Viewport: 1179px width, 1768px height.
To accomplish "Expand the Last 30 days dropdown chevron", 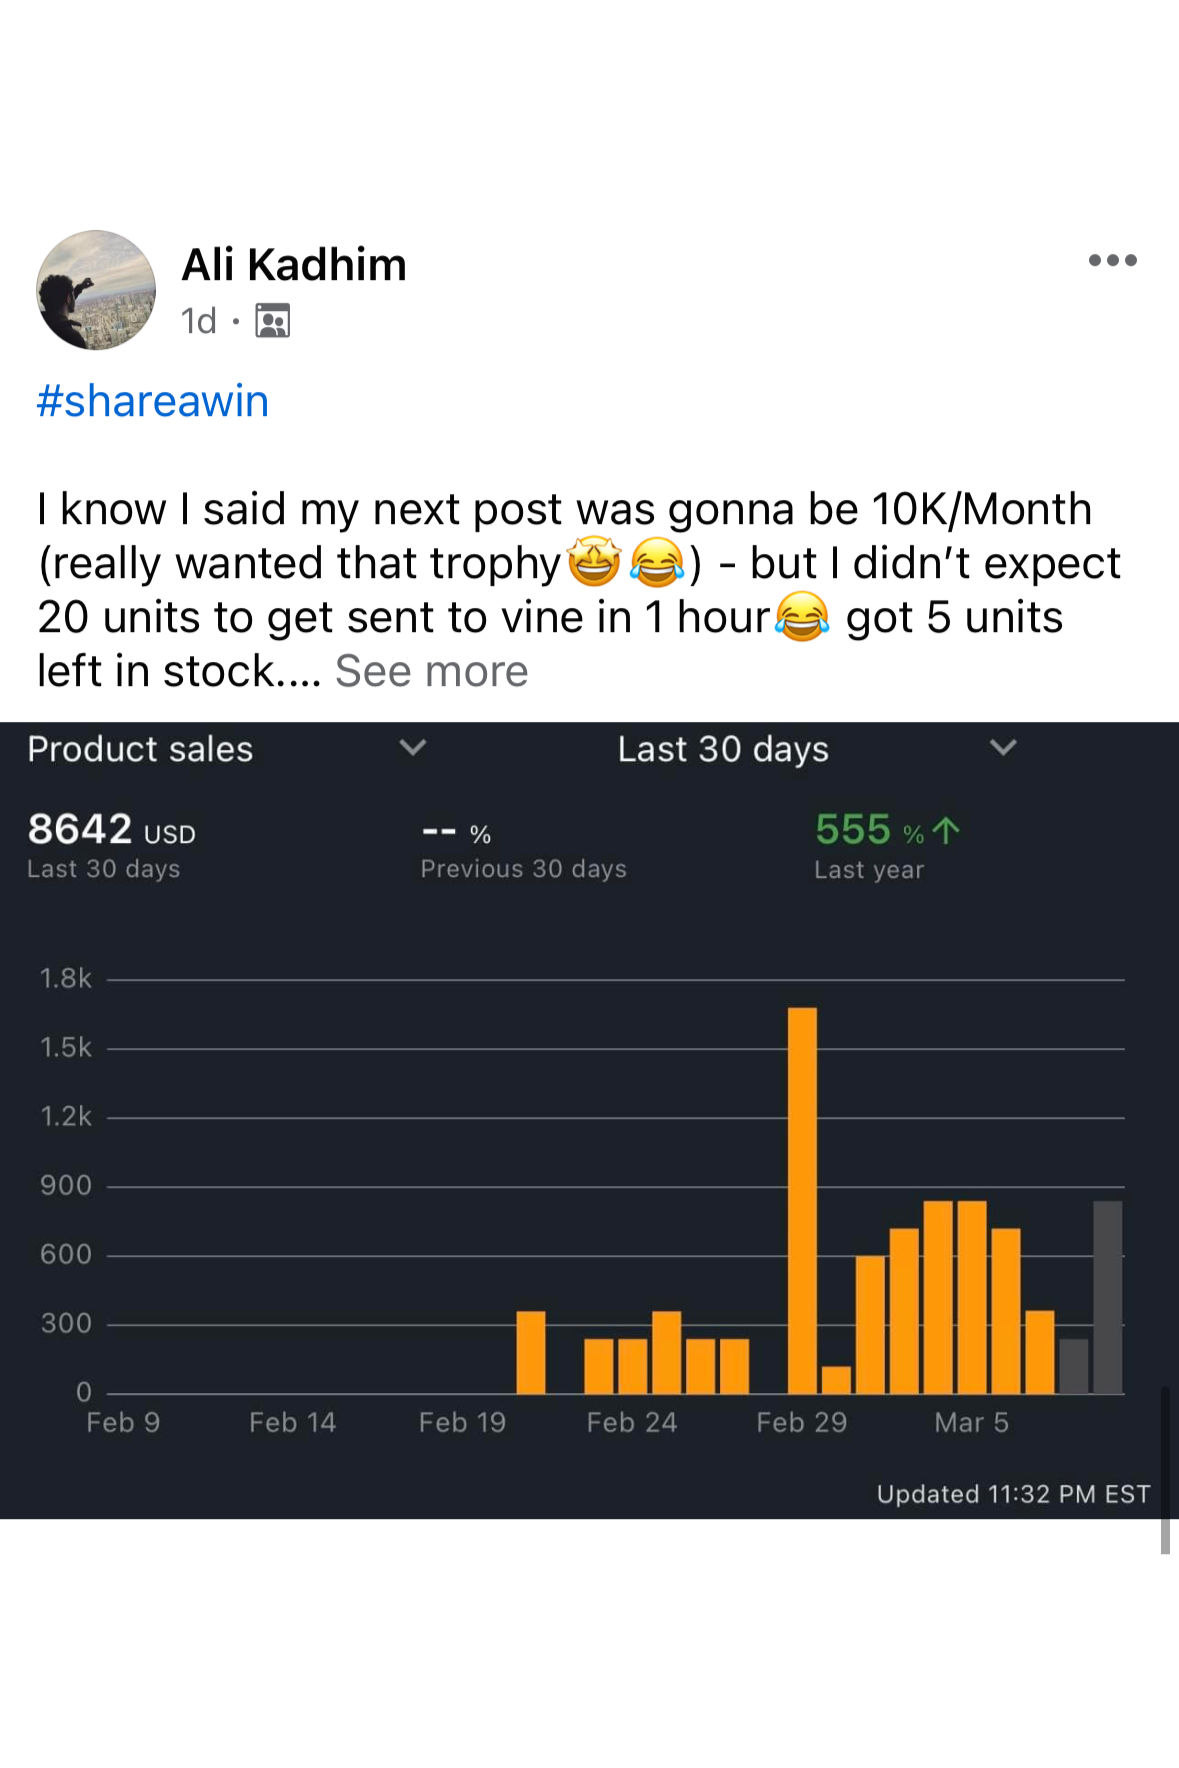I will click(1002, 748).
